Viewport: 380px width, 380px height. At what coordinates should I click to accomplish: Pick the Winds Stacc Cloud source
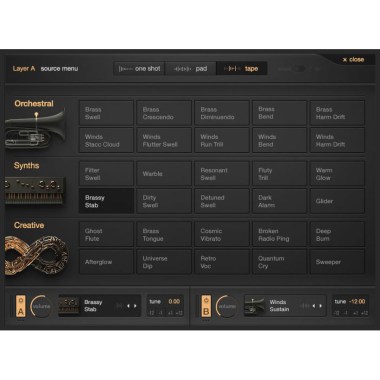(106, 140)
